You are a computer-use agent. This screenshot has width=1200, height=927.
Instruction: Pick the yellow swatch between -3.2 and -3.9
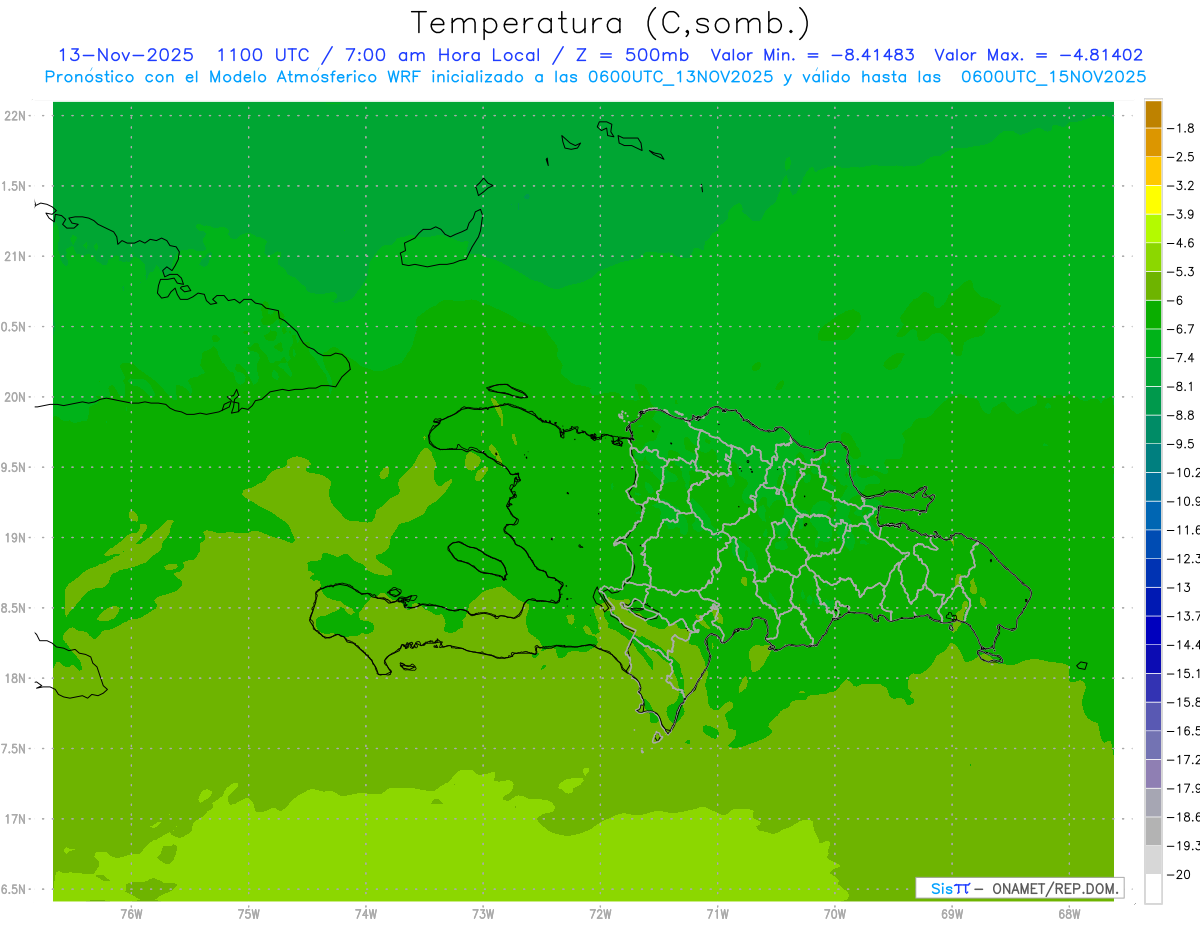pos(1153,200)
